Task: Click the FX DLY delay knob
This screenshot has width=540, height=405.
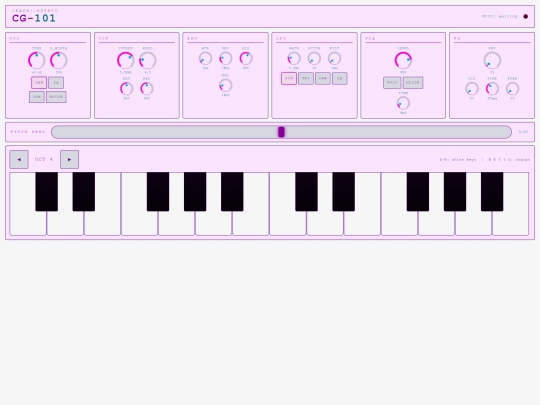Action: tap(472, 89)
